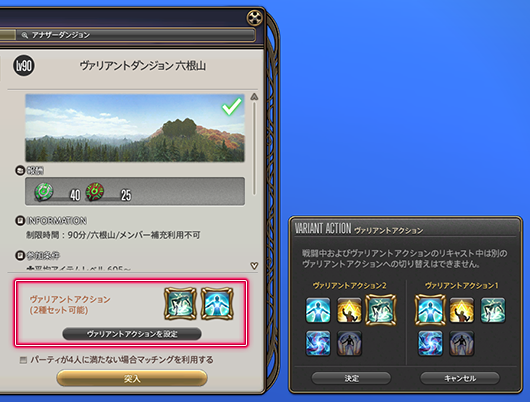Click the 六根山 dungeon preview image
The height and width of the screenshot is (402, 530).
(x=135, y=128)
